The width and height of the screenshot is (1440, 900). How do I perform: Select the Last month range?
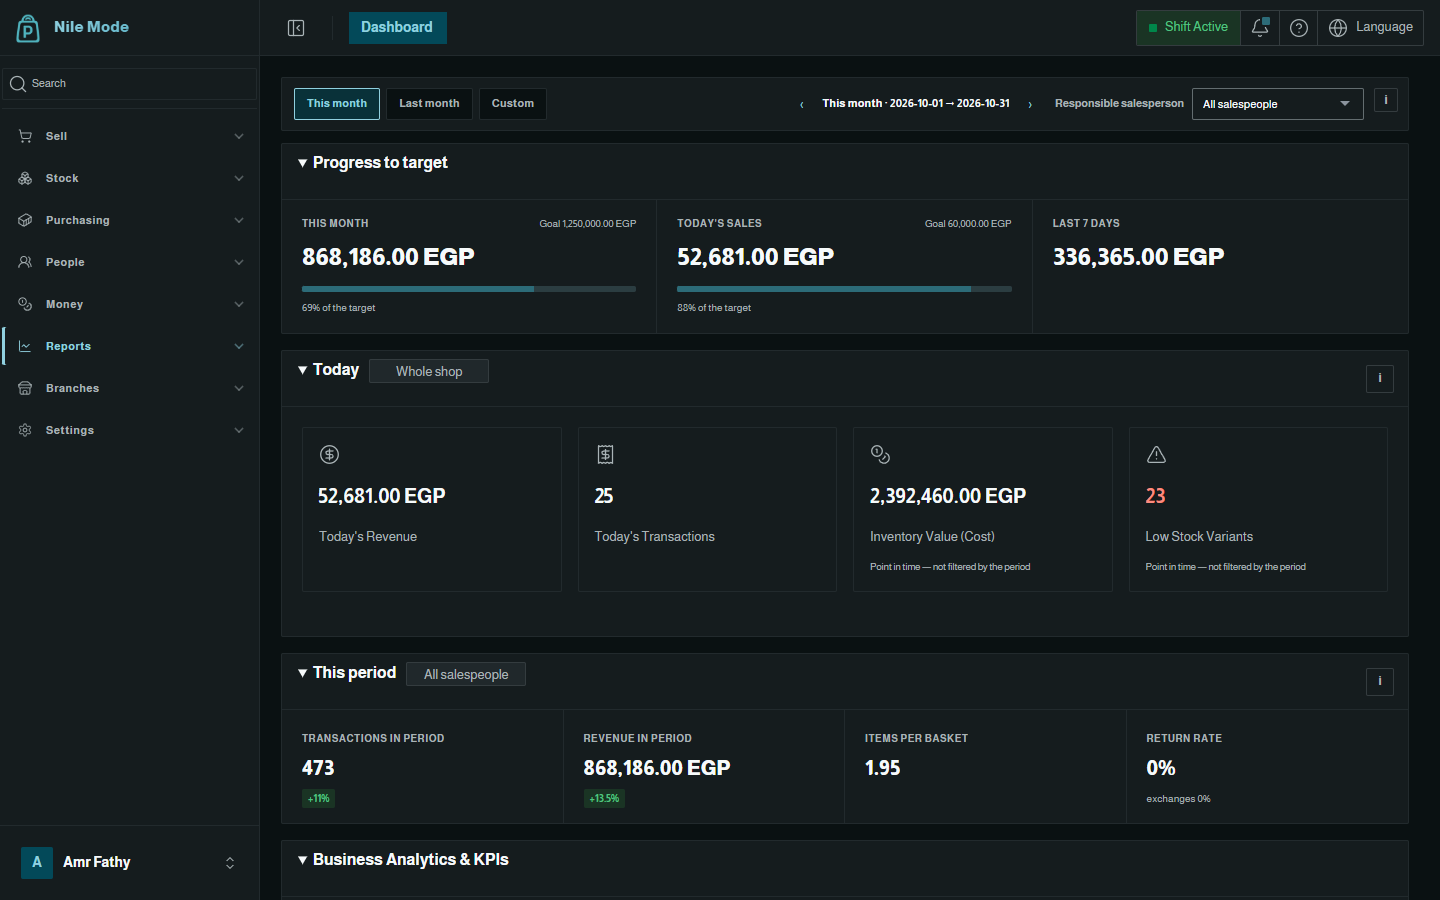click(429, 104)
